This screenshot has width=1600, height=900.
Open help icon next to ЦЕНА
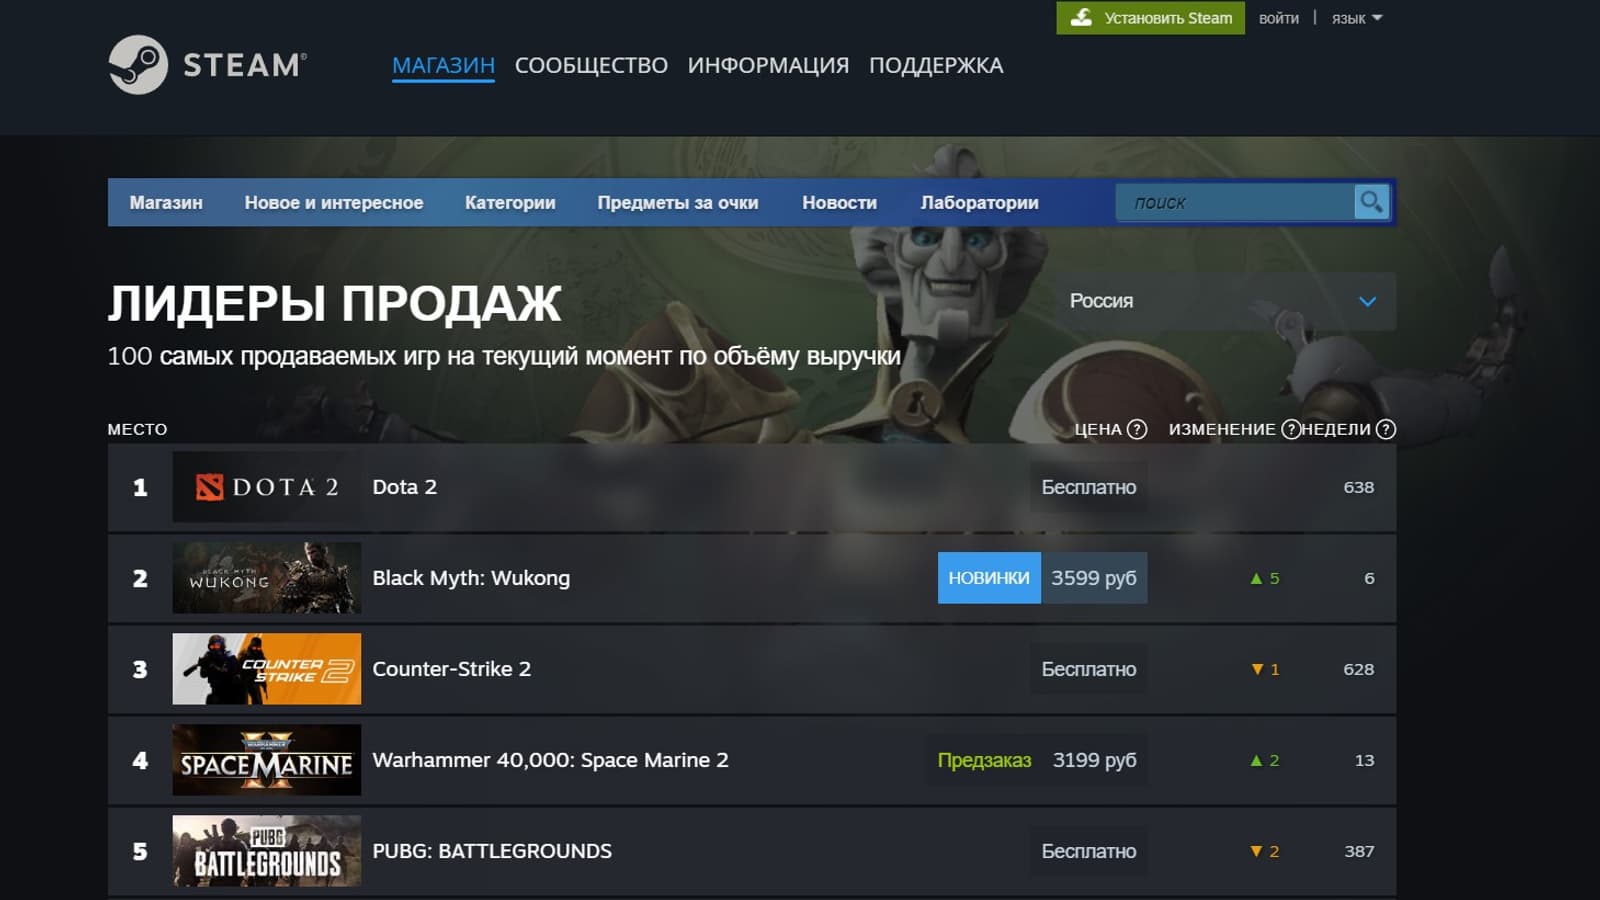[1137, 429]
